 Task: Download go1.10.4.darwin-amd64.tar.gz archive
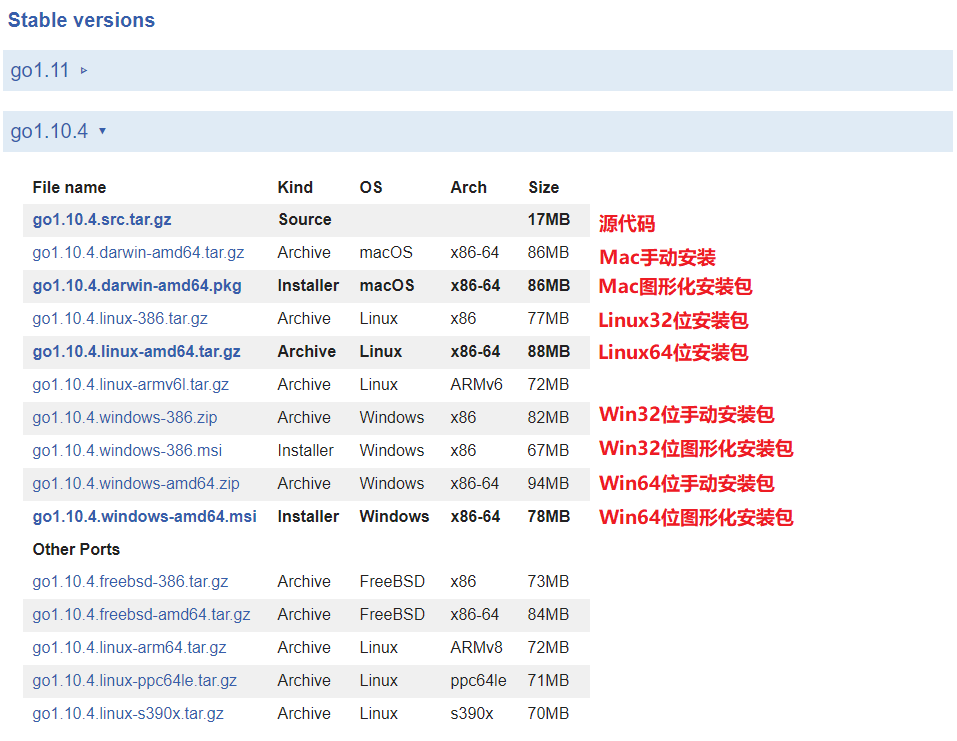139,253
